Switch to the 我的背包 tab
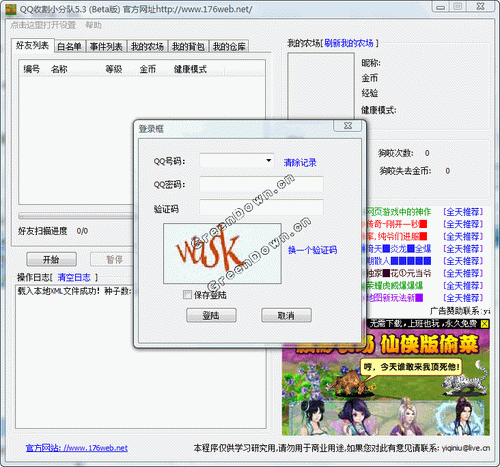500x467 pixels. pos(188,47)
